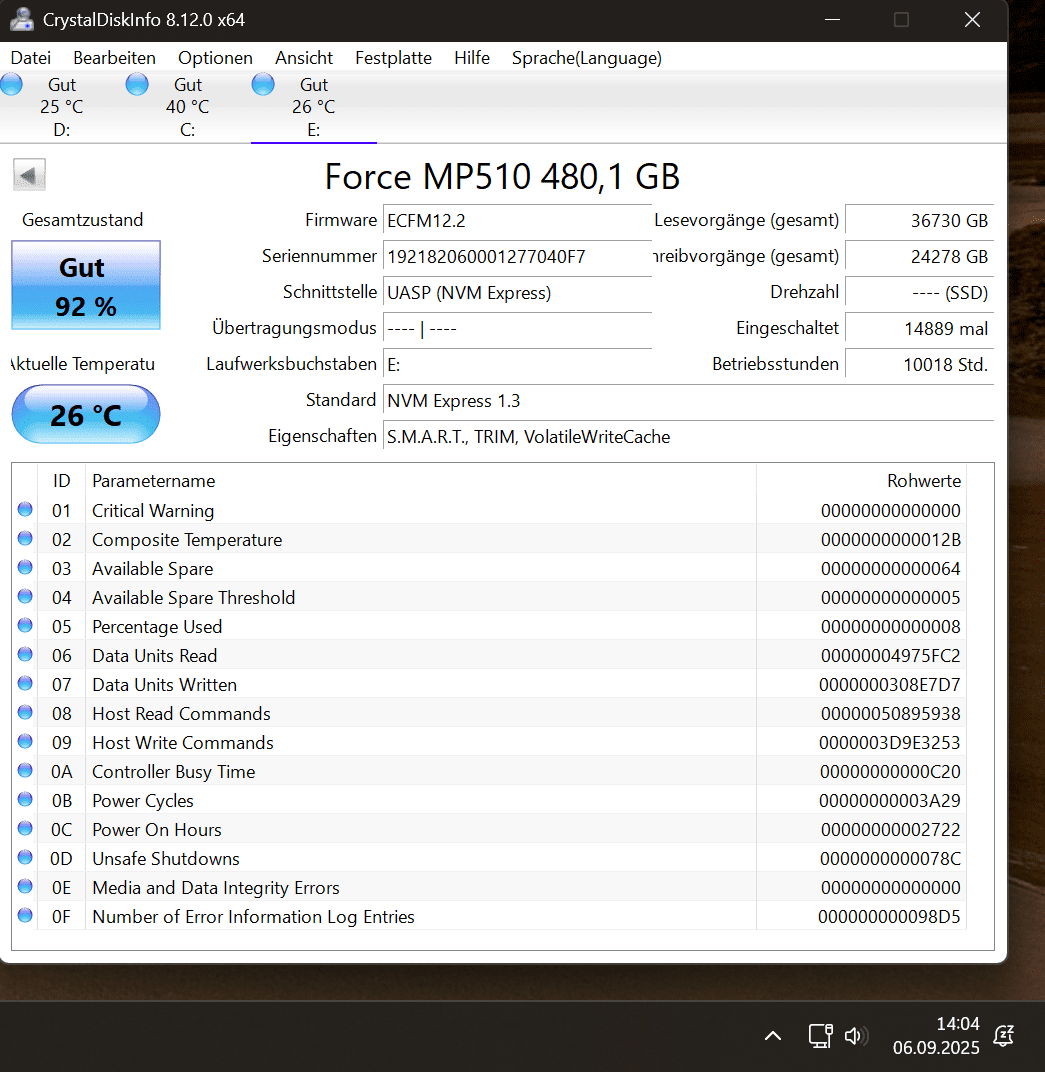The height and width of the screenshot is (1072, 1045).
Task: Click Laufwerksbuchstaben field E:
Action: pos(517,364)
